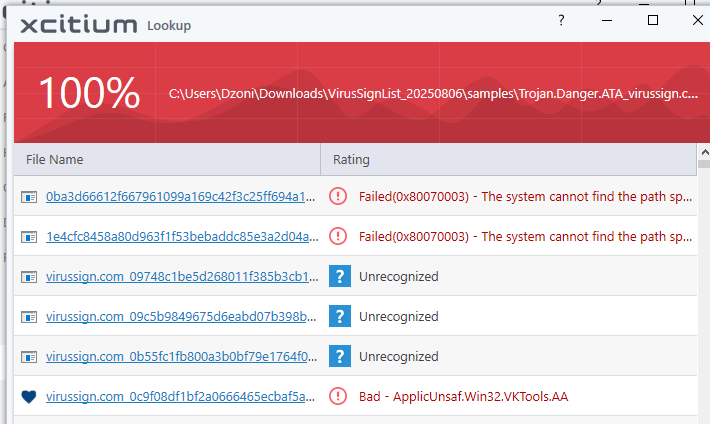Open the 0ba3d66612f667961099a169c42f3c25ff694a1 file link
The width and height of the screenshot is (710, 424).
click(x=181, y=196)
